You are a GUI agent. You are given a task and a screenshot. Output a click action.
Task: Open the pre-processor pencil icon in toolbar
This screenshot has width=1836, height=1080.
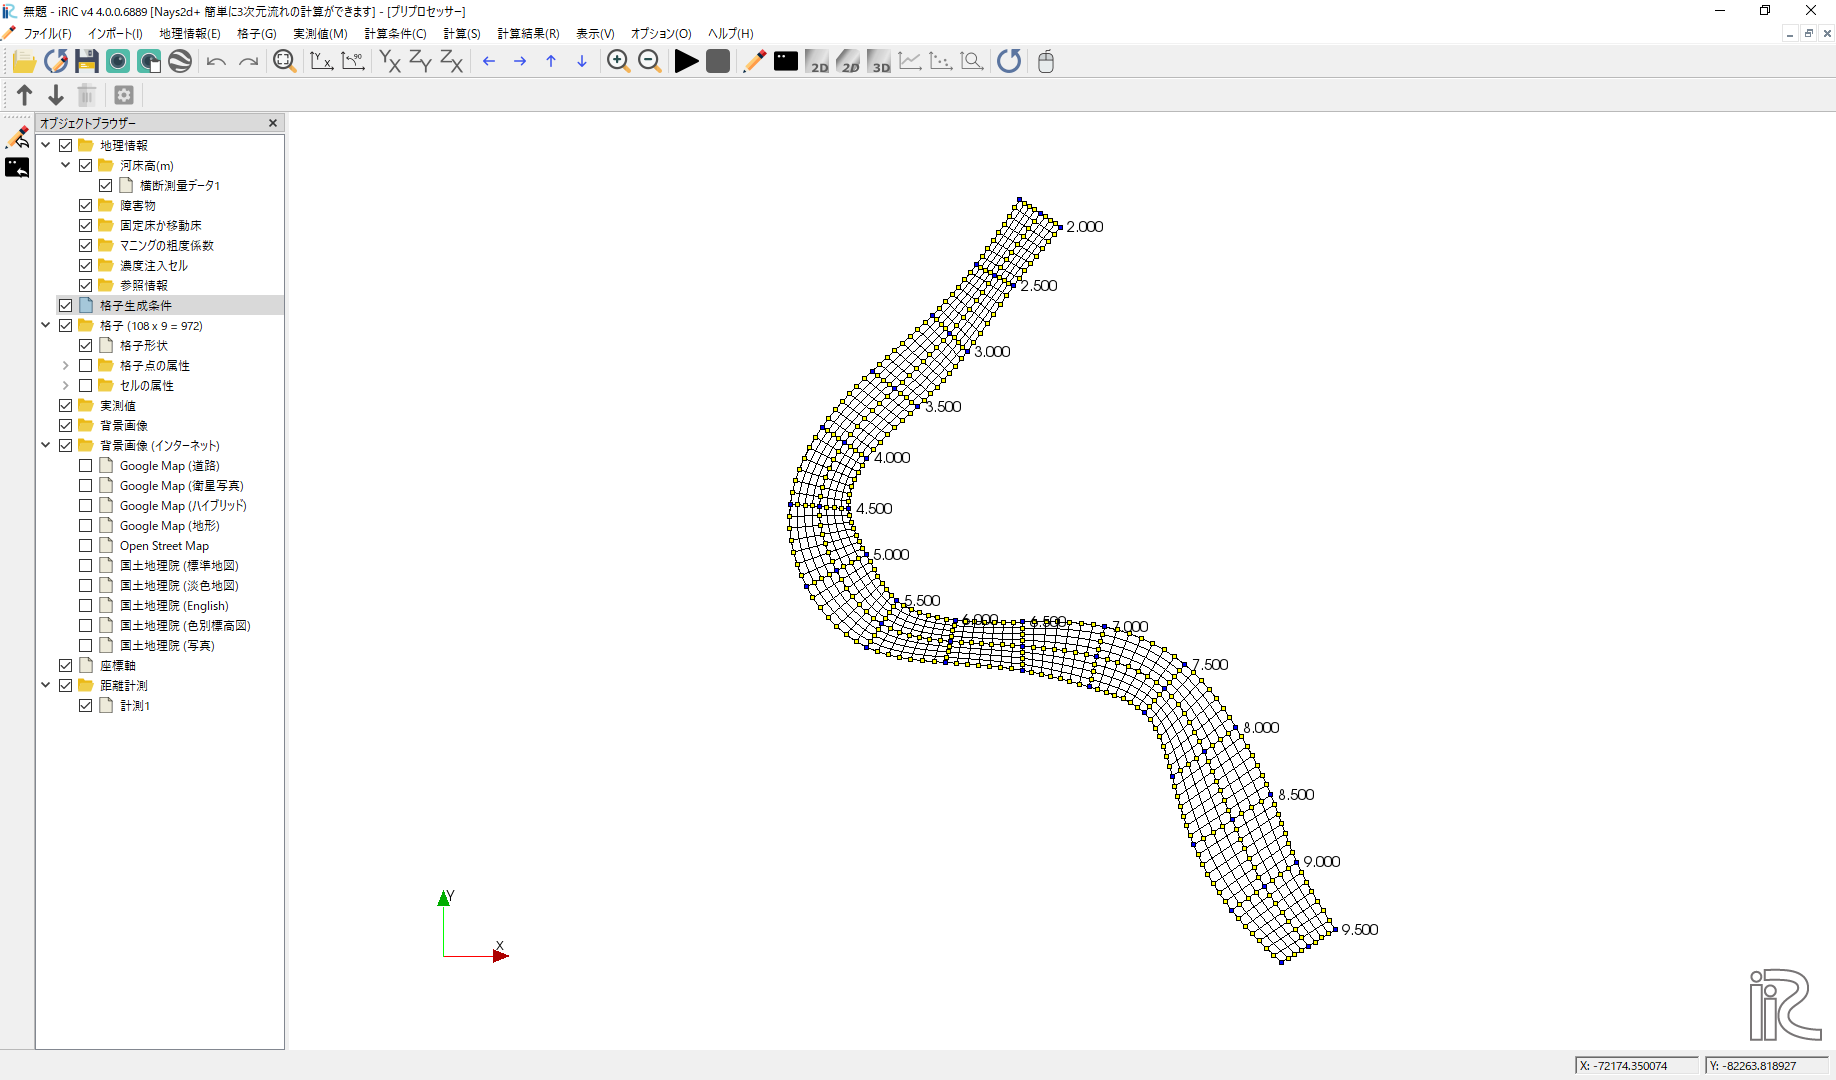coord(754,62)
